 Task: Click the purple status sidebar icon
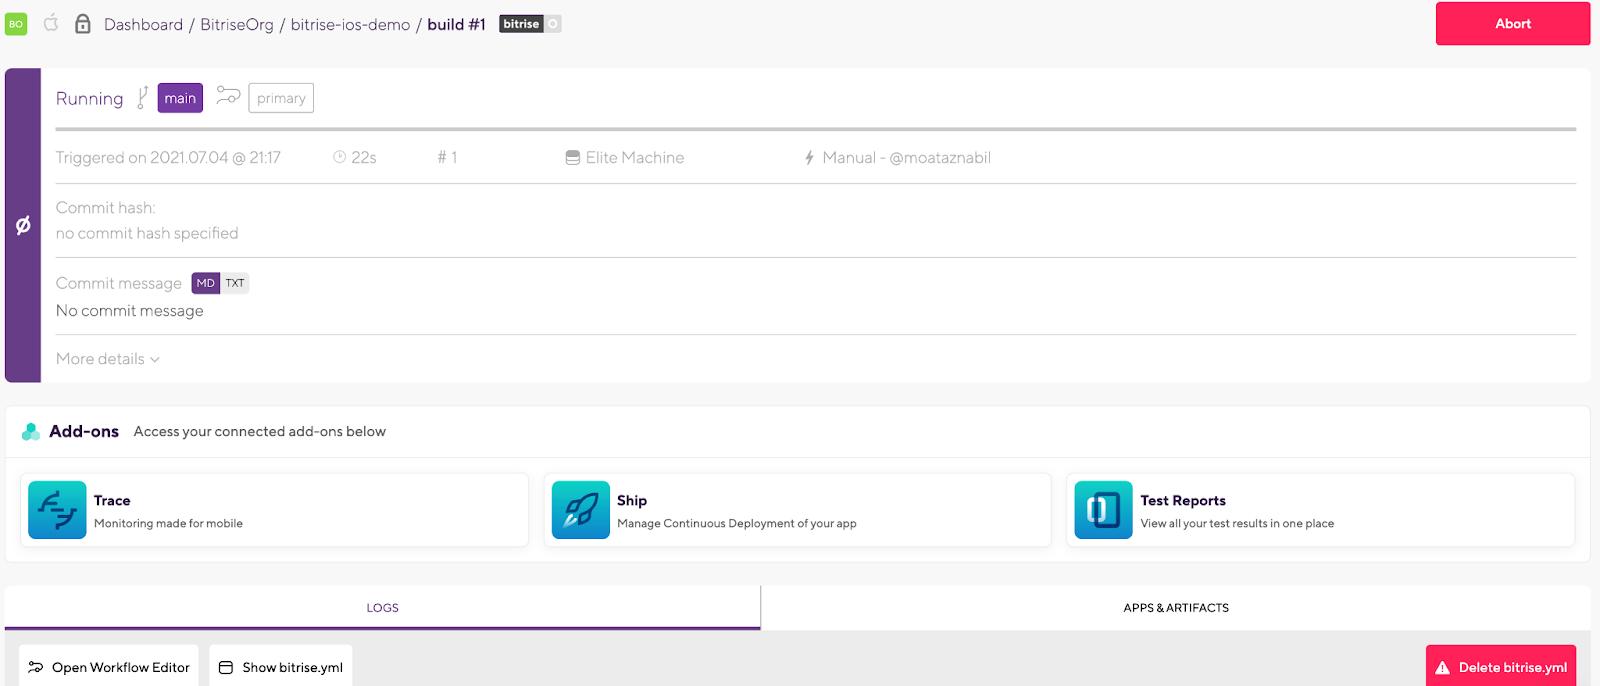tap(23, 225)
